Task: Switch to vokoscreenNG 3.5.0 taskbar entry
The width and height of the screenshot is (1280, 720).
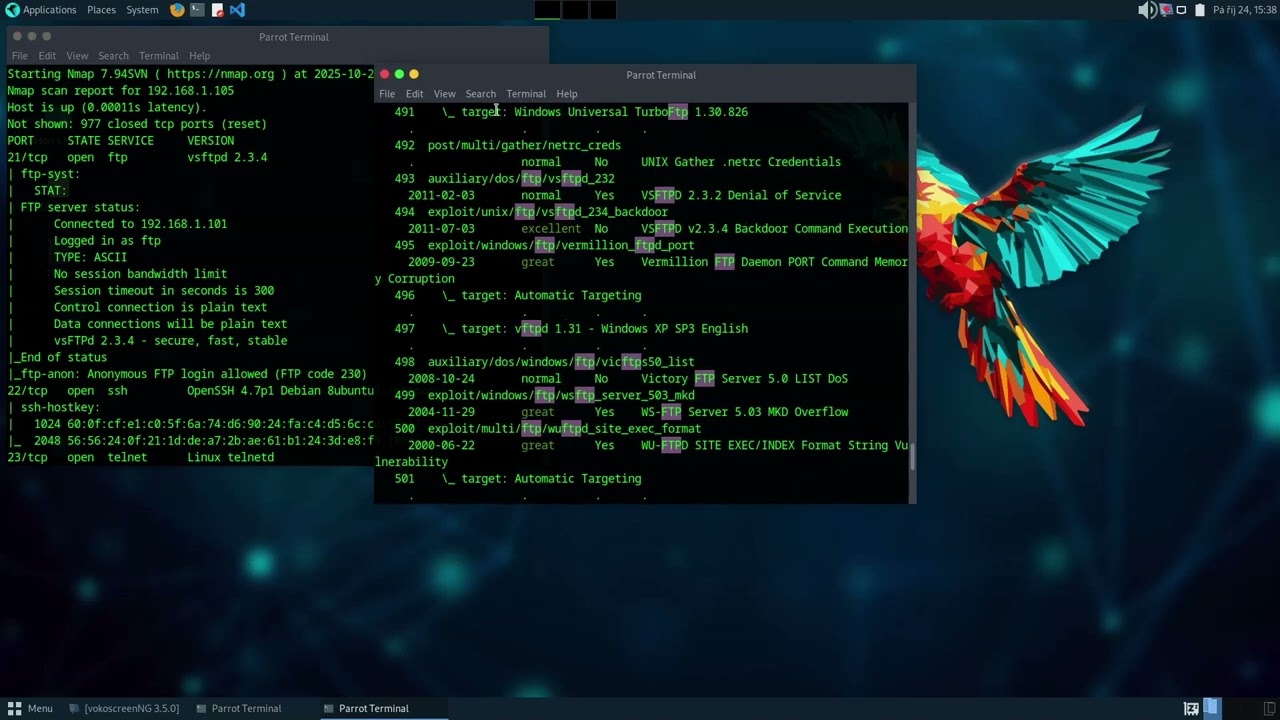Action: 125,708
